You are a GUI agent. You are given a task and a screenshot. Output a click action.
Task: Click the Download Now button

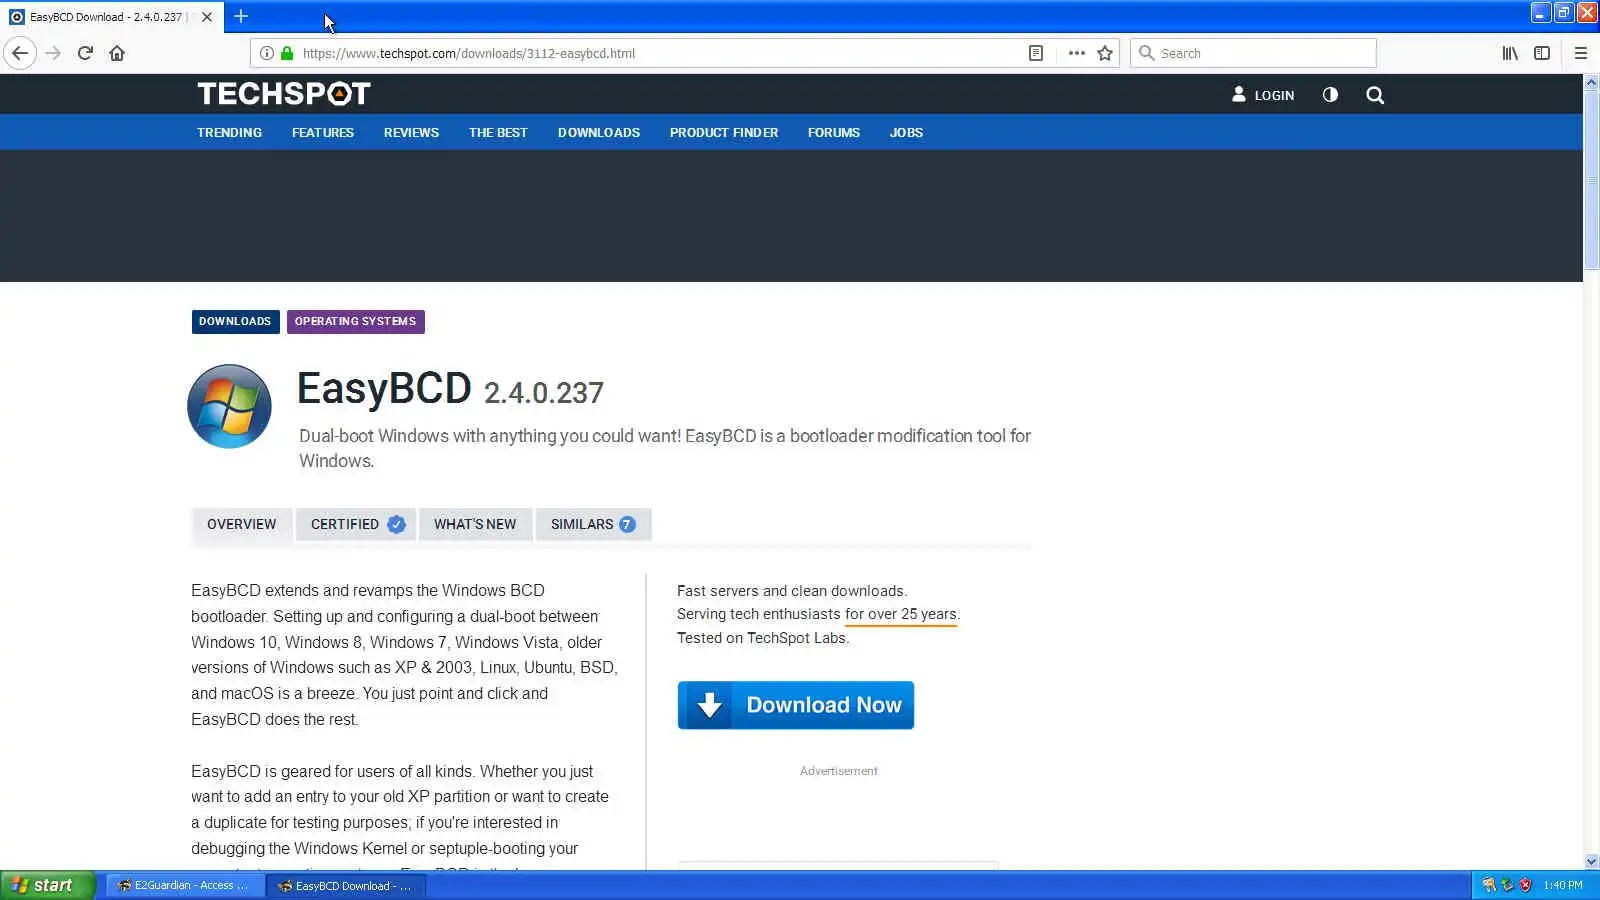point(796,705)
